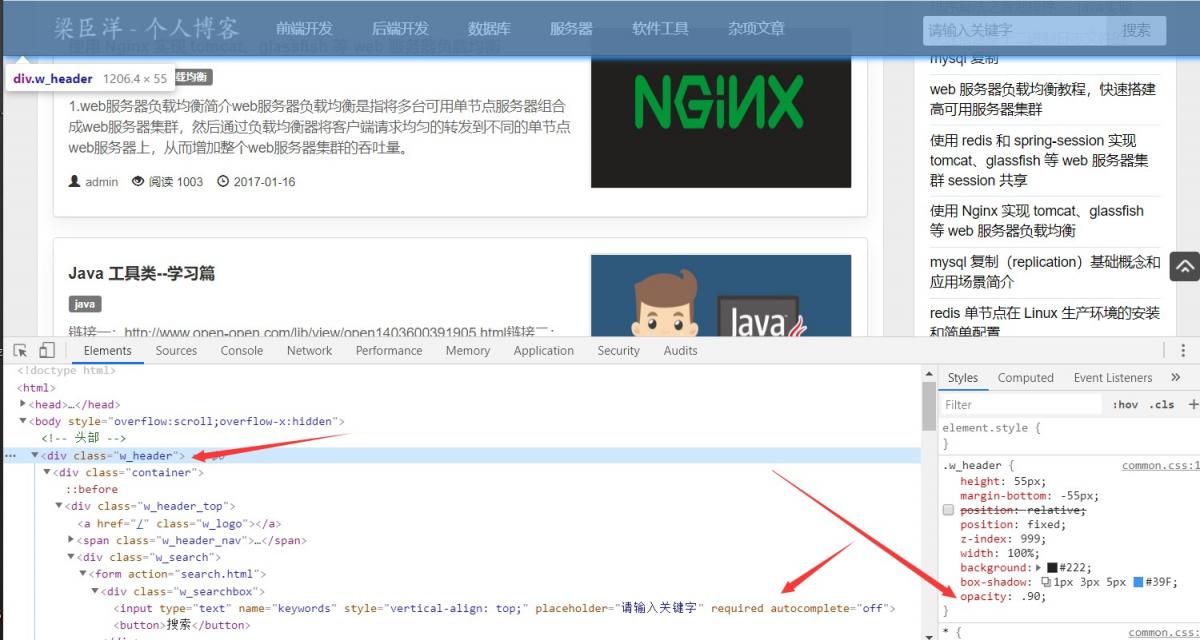The width and height of the screenshot is (1200, 640).
Task: Open the common.css:1 source link for .w_header
Action: click(x=1160, y=465)
